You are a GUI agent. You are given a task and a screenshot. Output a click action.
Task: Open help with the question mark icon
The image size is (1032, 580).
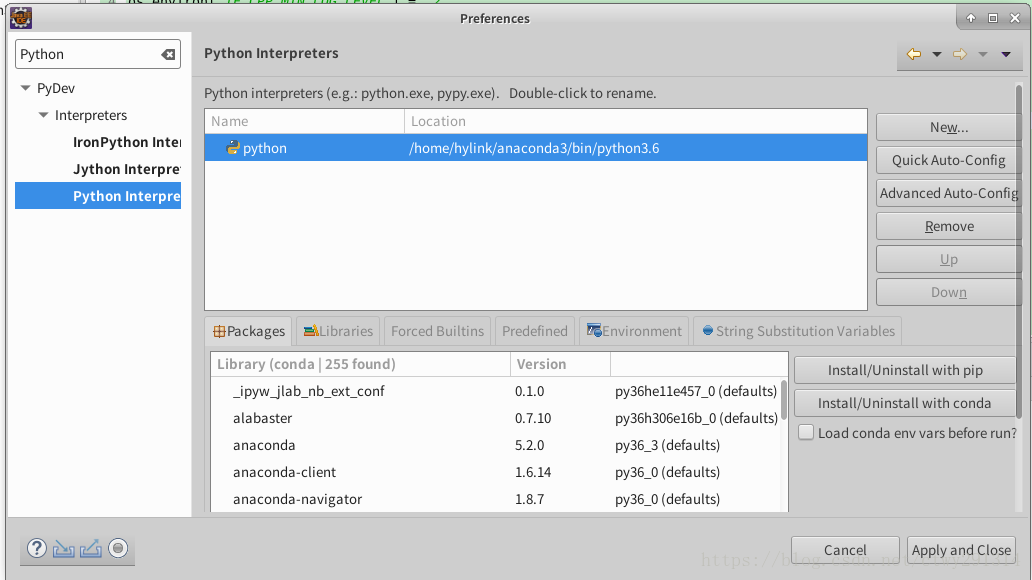(x=37, y=548)
